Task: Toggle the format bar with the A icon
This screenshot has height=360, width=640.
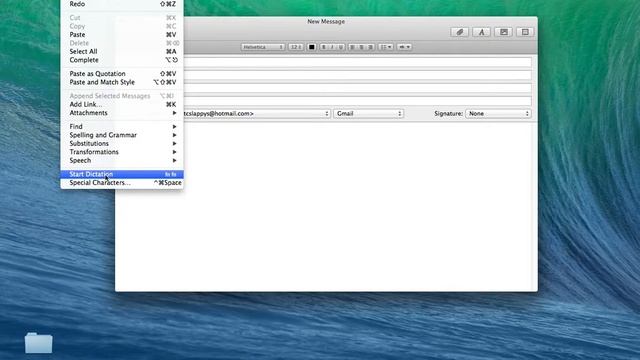Action: pos(482,32)
